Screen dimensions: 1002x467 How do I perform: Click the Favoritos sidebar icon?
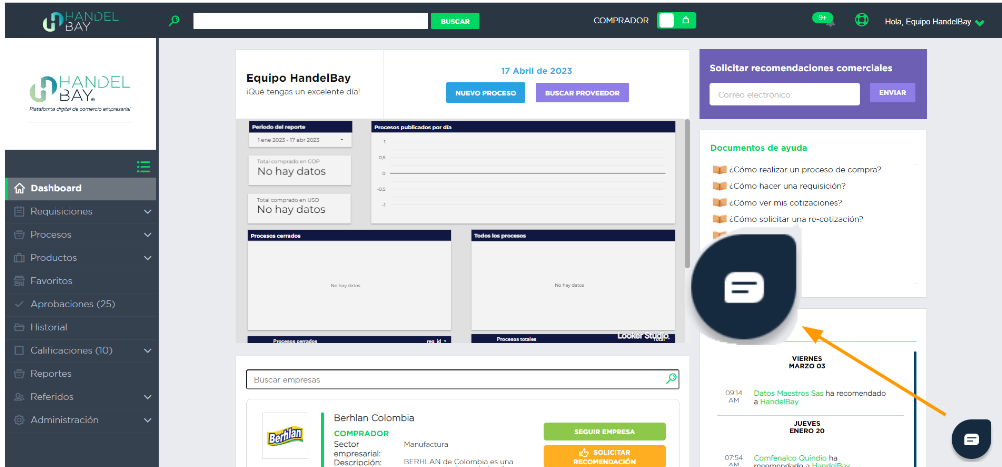[x=19, y=281]
